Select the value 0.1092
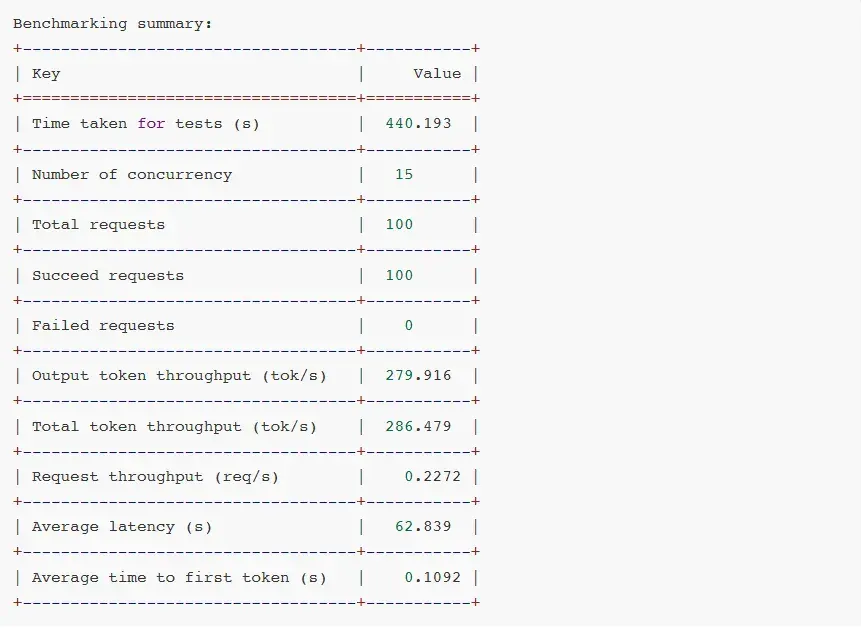Image resolution: width=861 pixels, height=628 pixels. pos(433,577)
